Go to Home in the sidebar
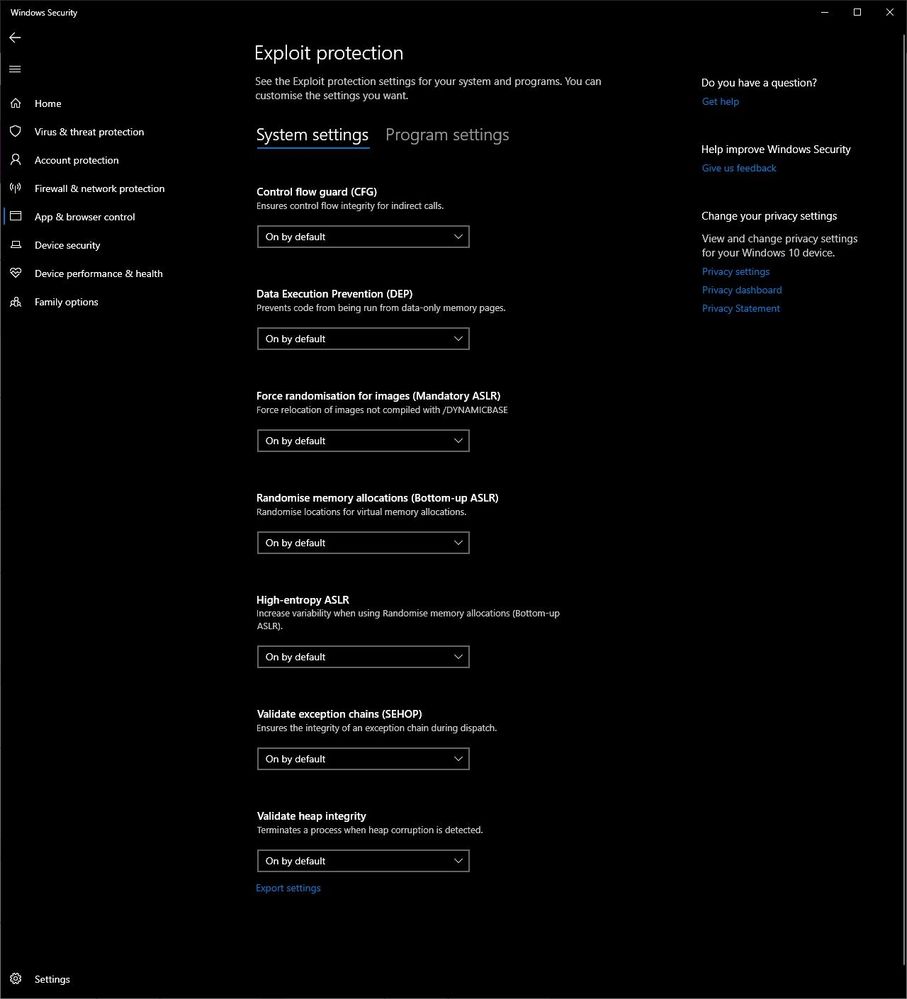The image size is (907, 999). point(48,103)
